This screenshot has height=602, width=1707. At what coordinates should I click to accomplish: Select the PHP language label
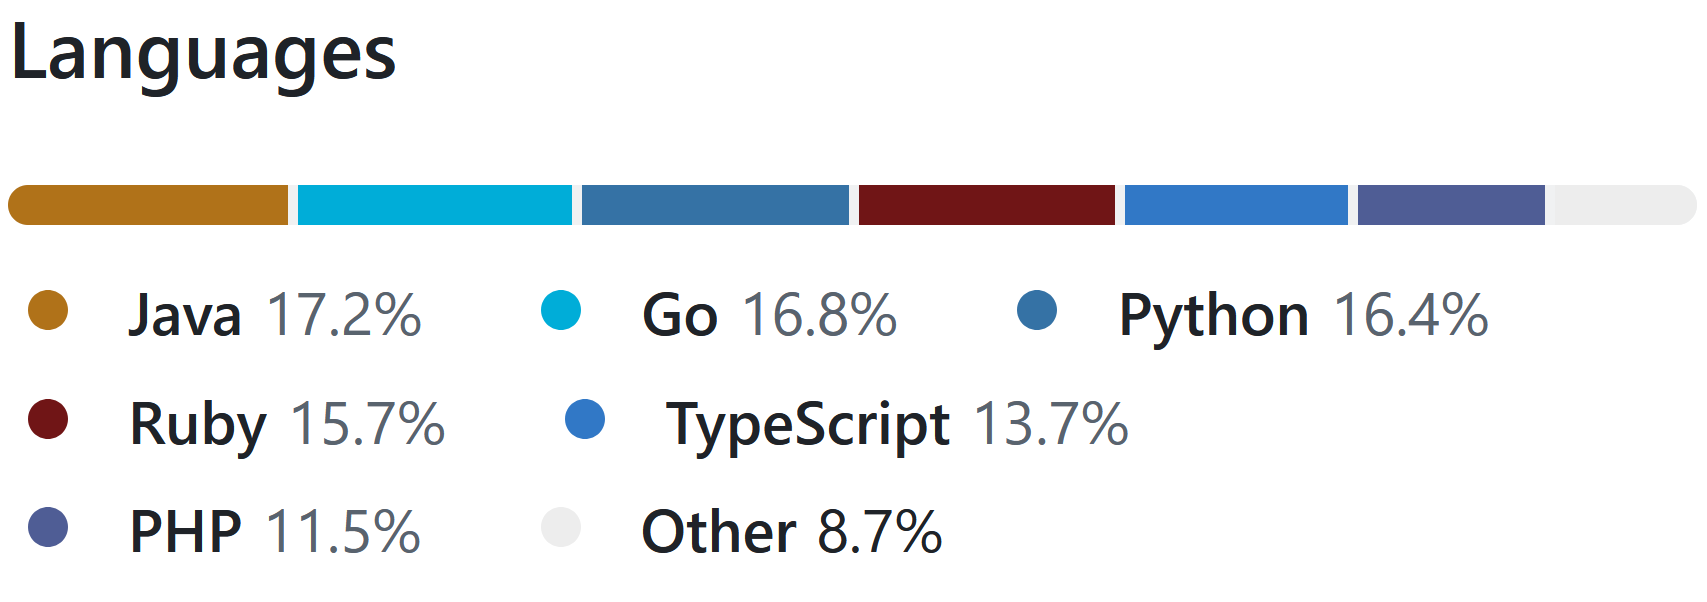coord(186,531)
